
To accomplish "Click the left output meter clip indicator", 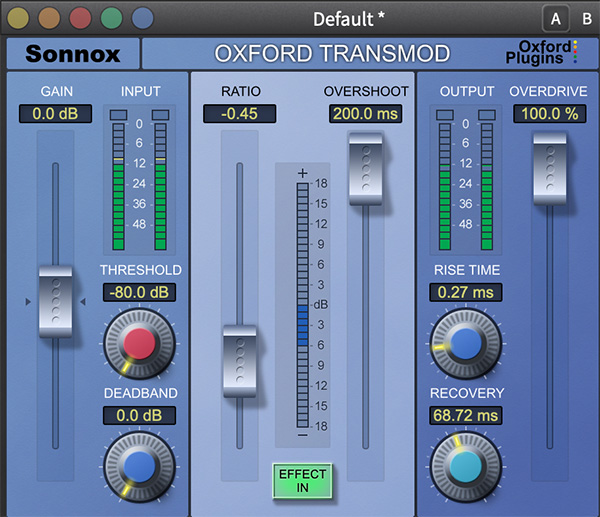I will coord(445,115).
